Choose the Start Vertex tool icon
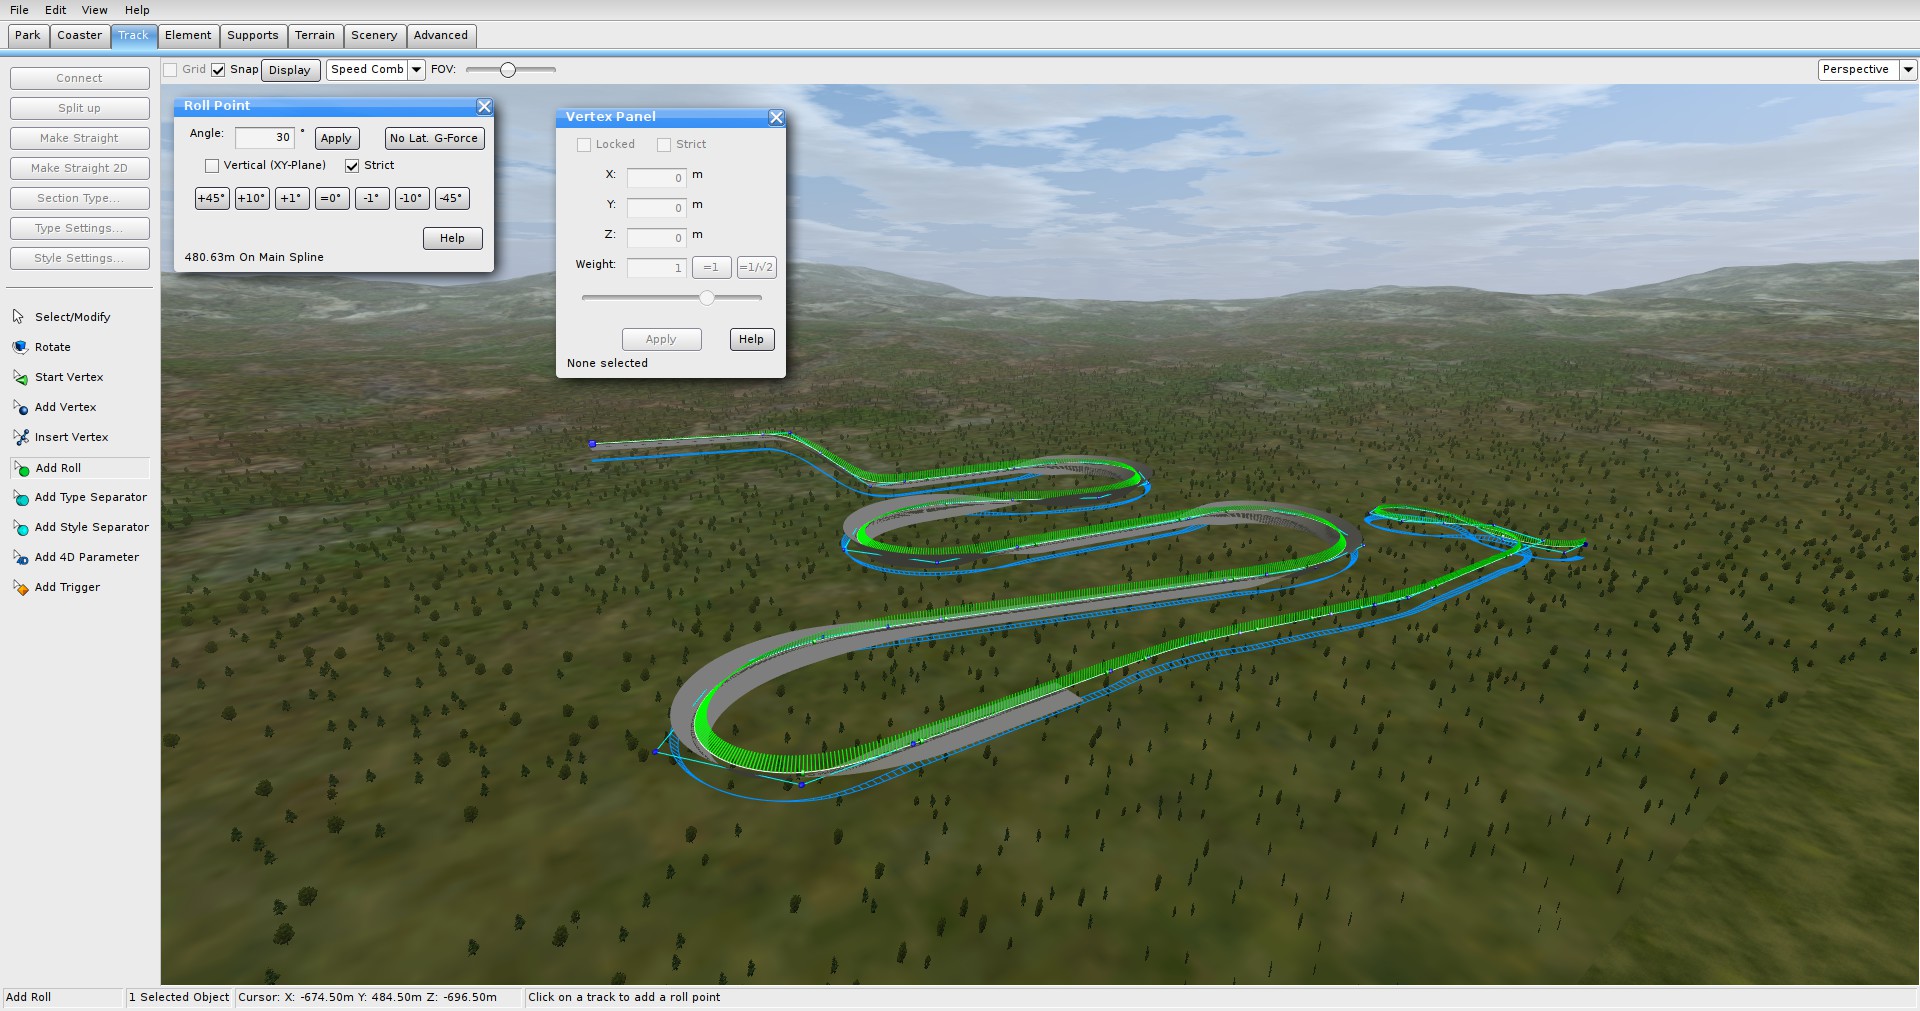Screen dimensions: 1920x1011 20,377
